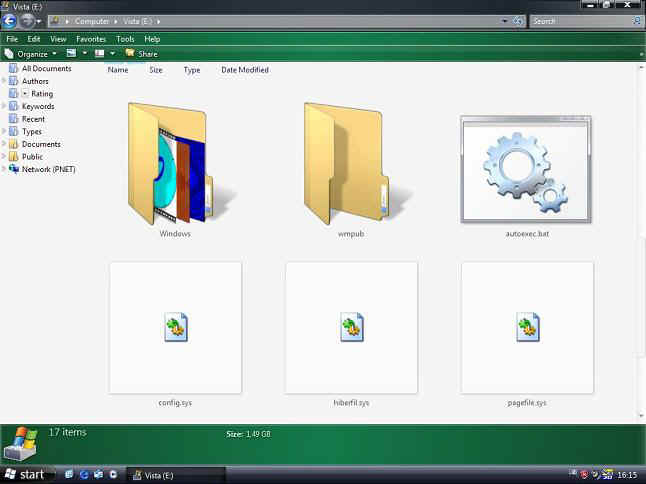Expand the Documents folder in sidebar

(x=4, y=144)
